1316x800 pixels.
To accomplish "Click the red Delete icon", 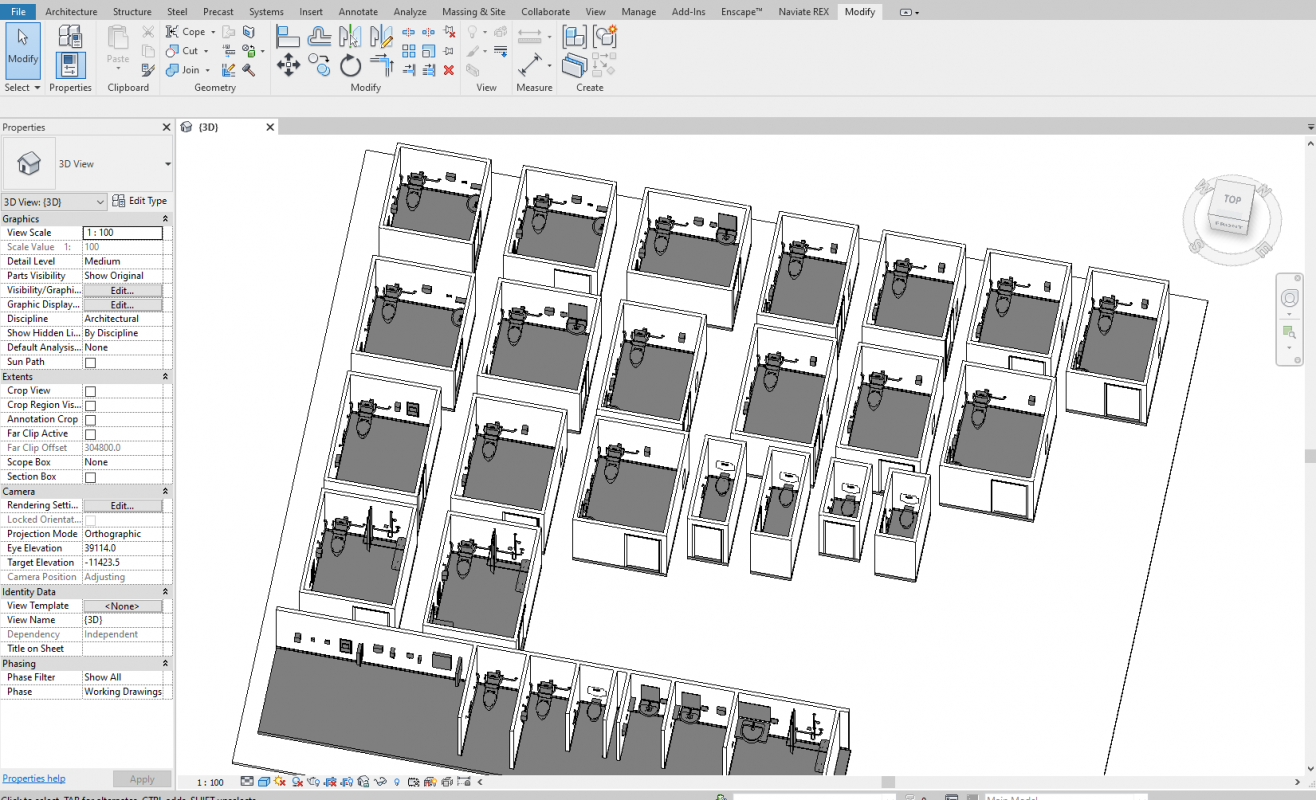I will [449, 70].
